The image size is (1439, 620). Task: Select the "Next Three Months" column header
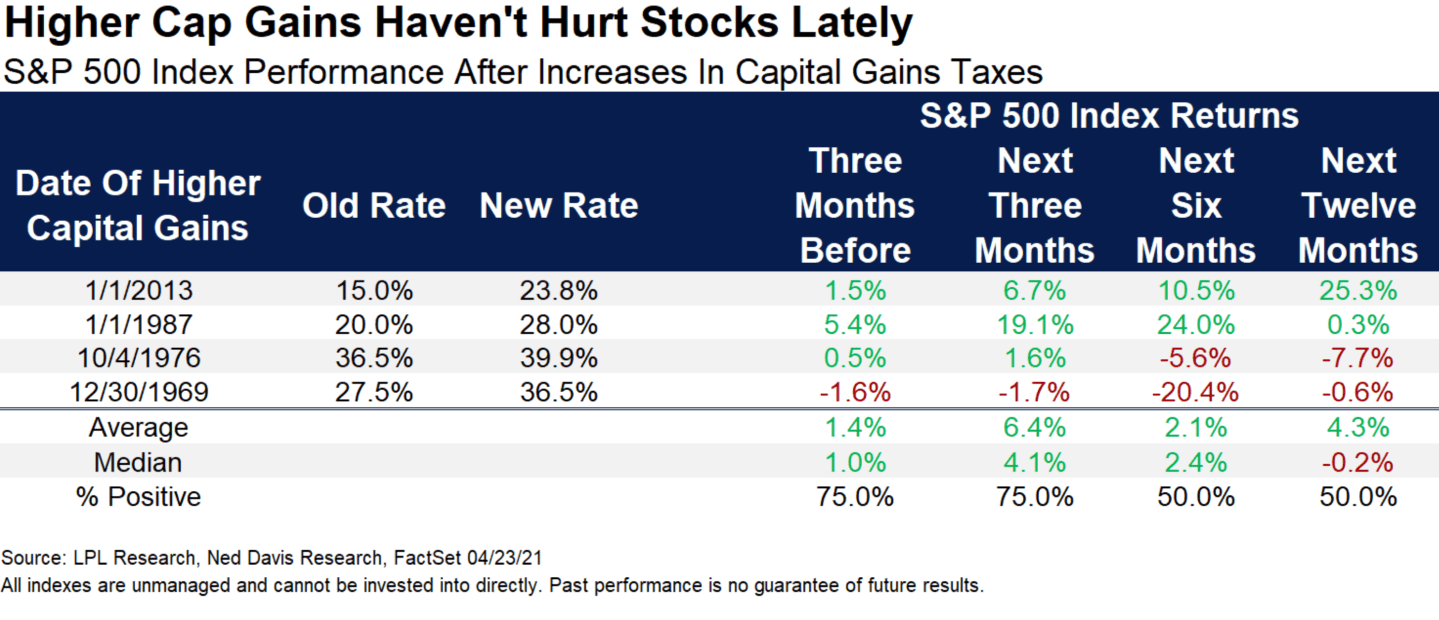click(1035, 206)
